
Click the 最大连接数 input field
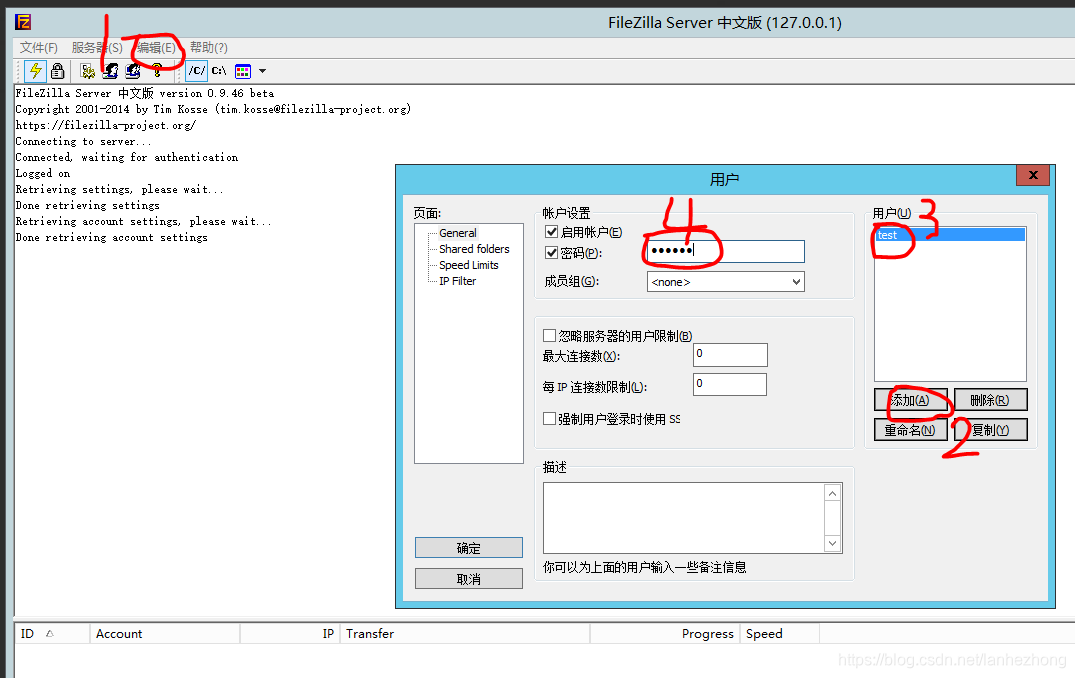[x=730, y=354]
